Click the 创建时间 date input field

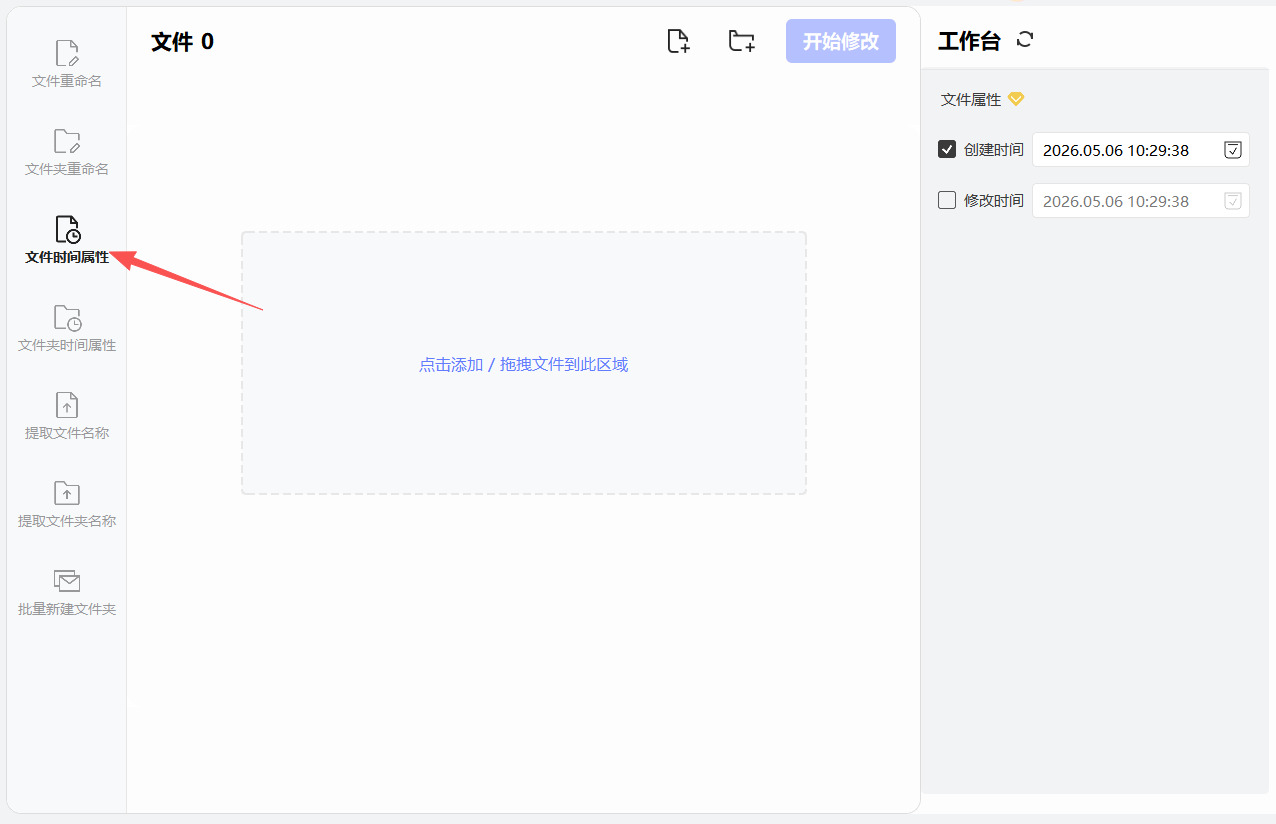[1141, 150]
